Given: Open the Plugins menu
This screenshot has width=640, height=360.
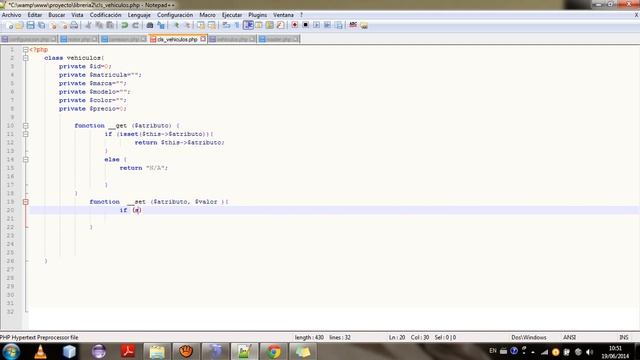Looking at the screenshot, I should click(x=258, y=15).
